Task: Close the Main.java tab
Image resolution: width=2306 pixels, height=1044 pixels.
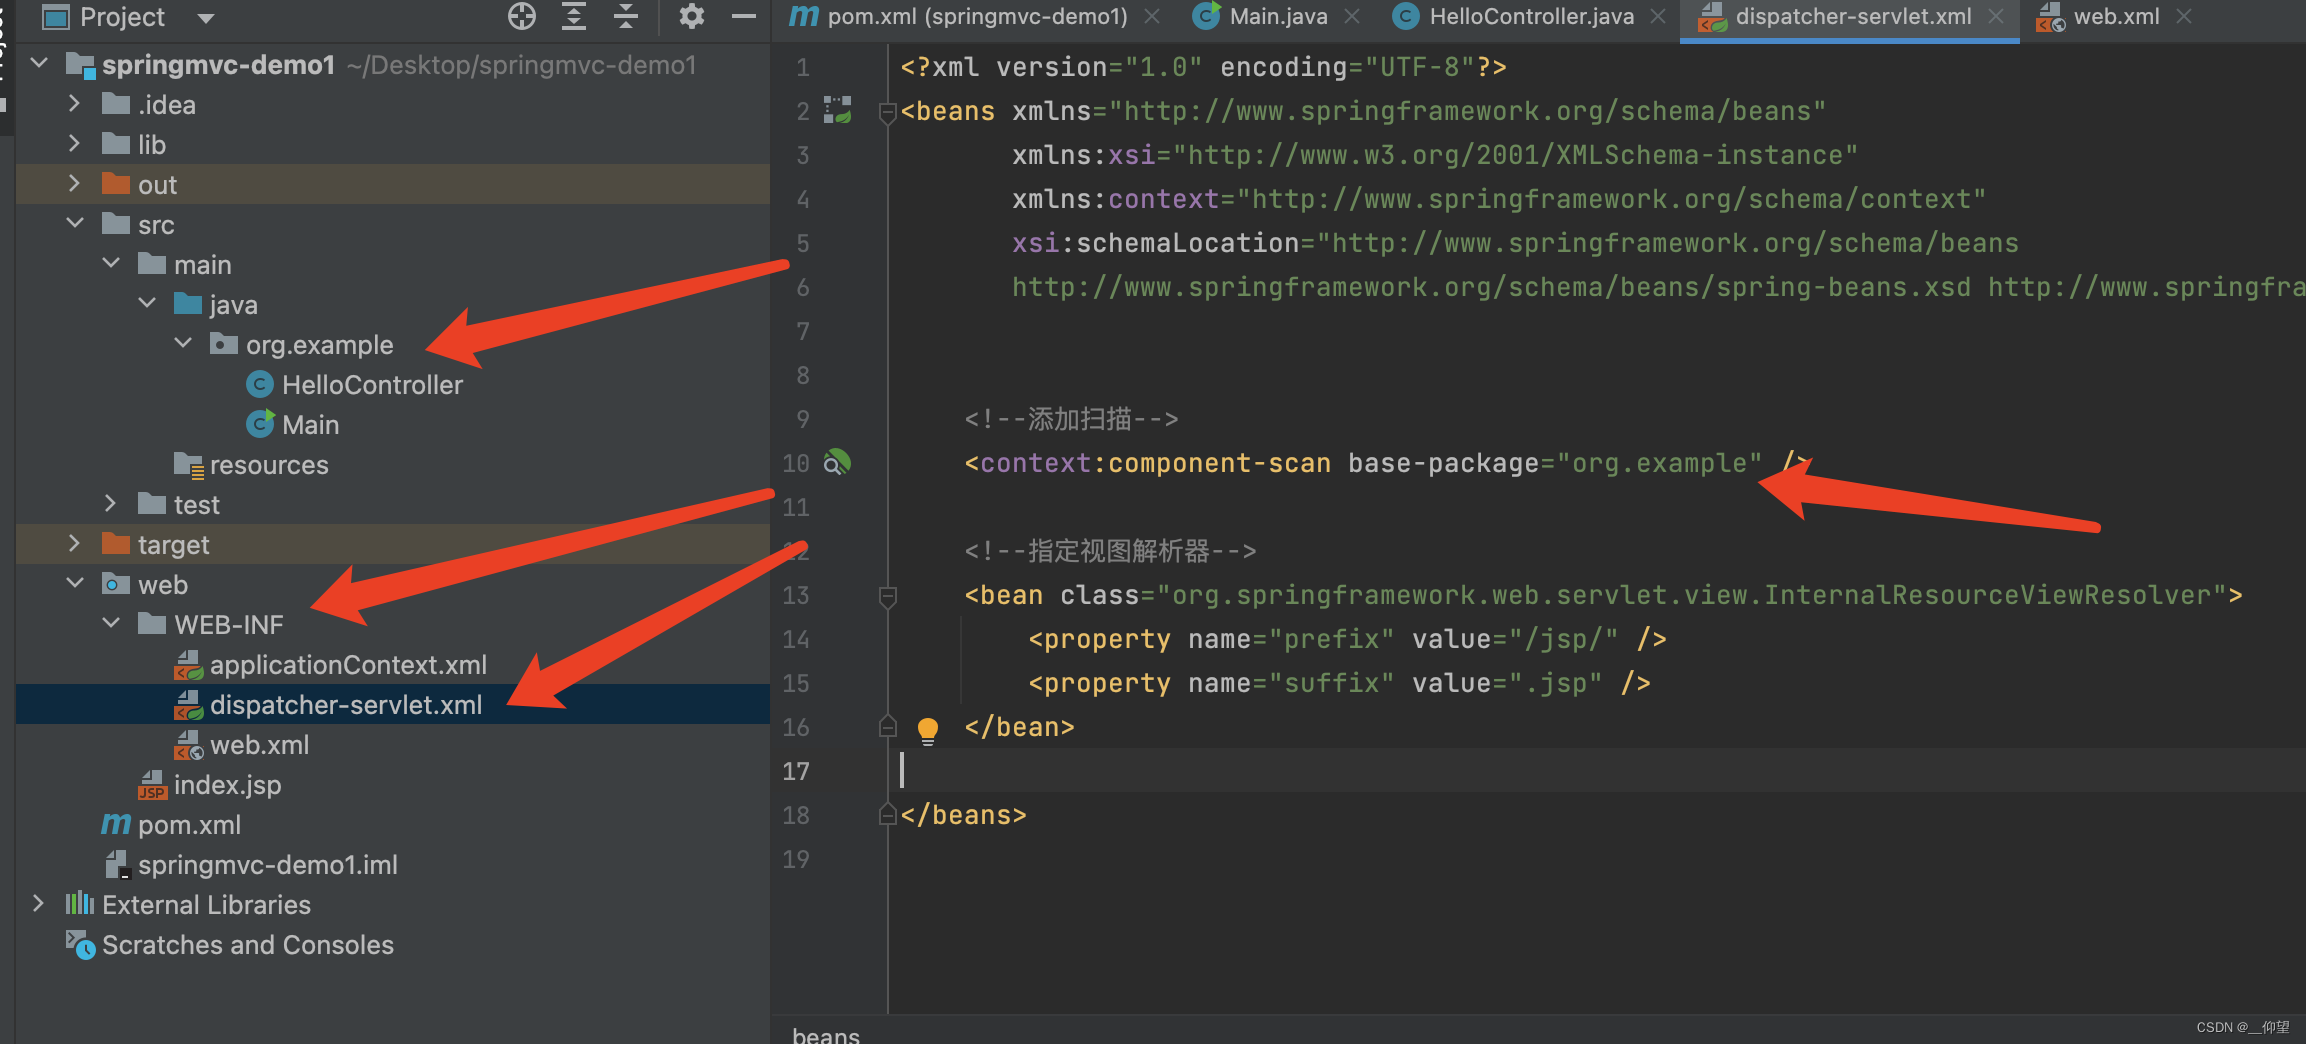Action: [1352, 17]
